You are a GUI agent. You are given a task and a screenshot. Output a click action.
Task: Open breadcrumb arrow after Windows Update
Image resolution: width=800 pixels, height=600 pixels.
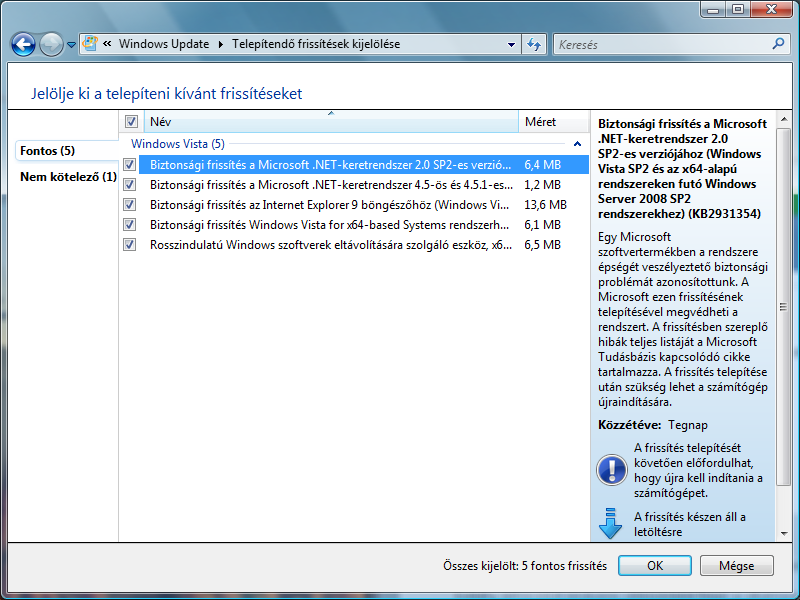[x=221, y=44]
